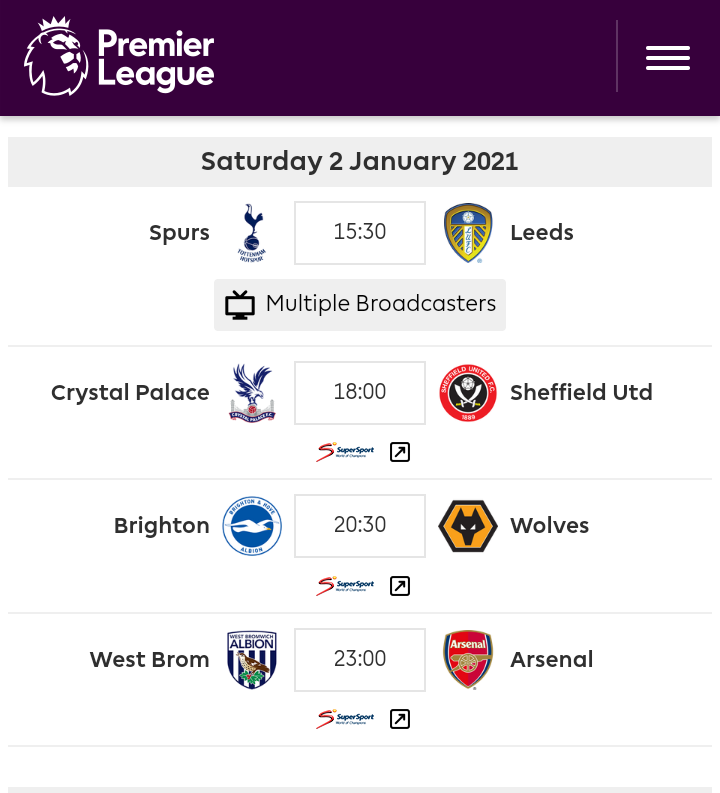Open external broadcaster link under Brighton match

click(x=400, y=586)
